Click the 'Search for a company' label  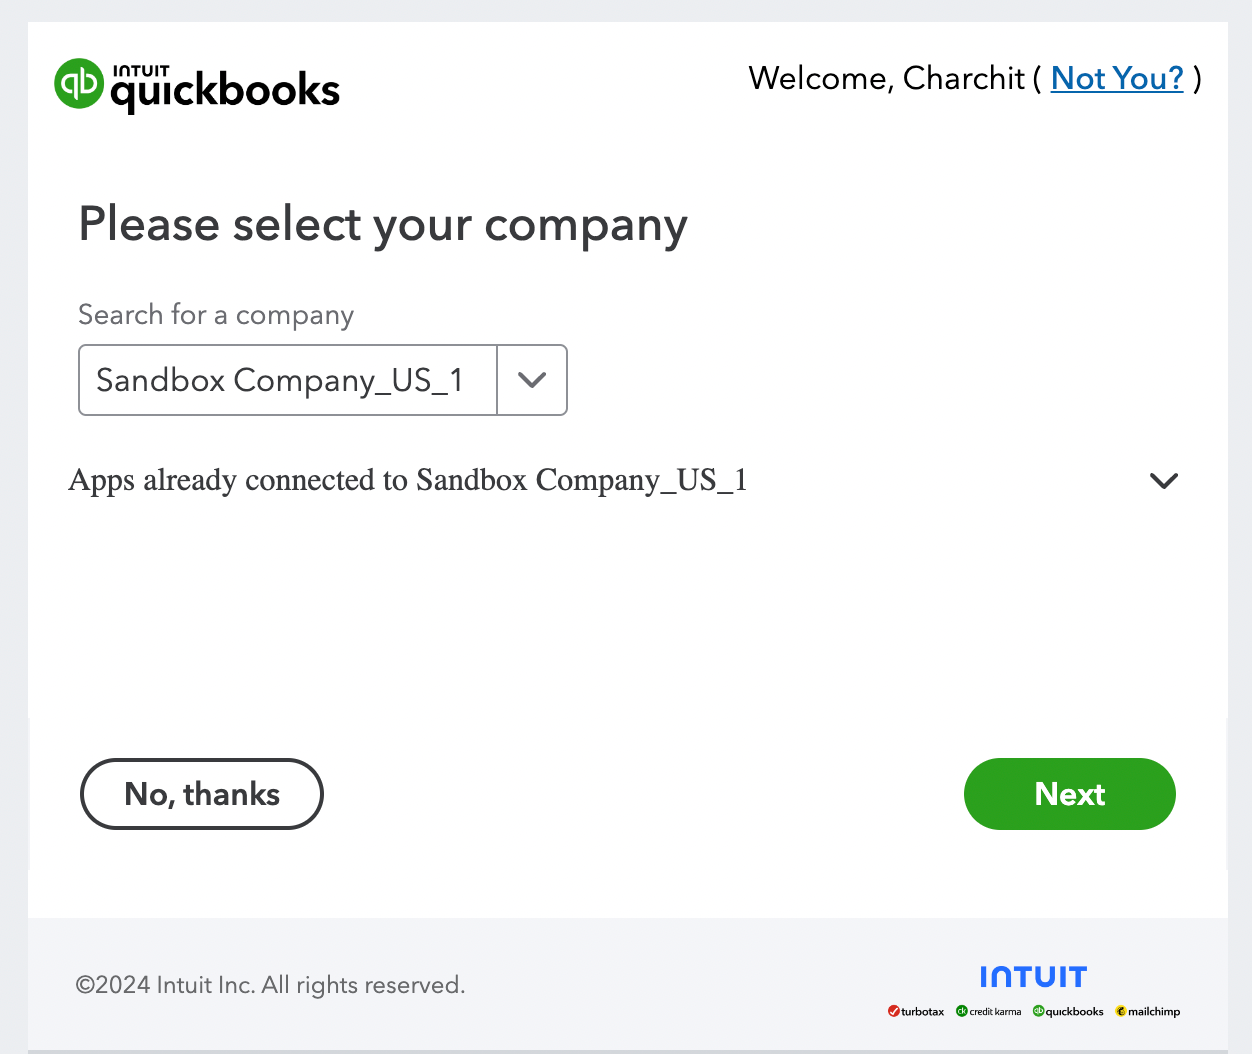click(x=216, y=315)
